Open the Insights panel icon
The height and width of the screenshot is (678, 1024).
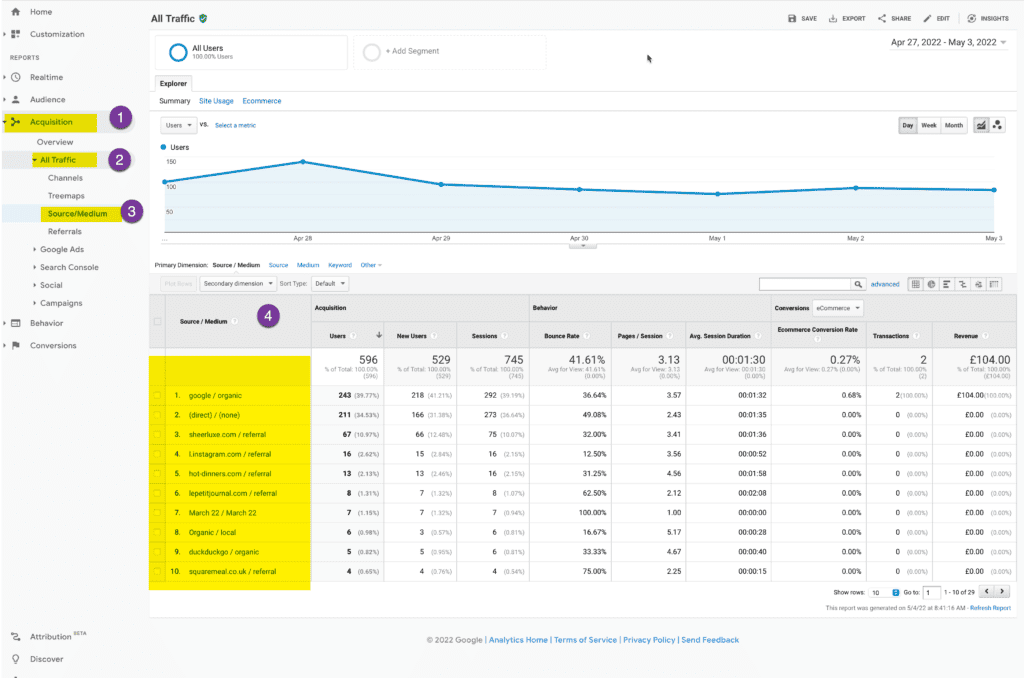[971, 18]
